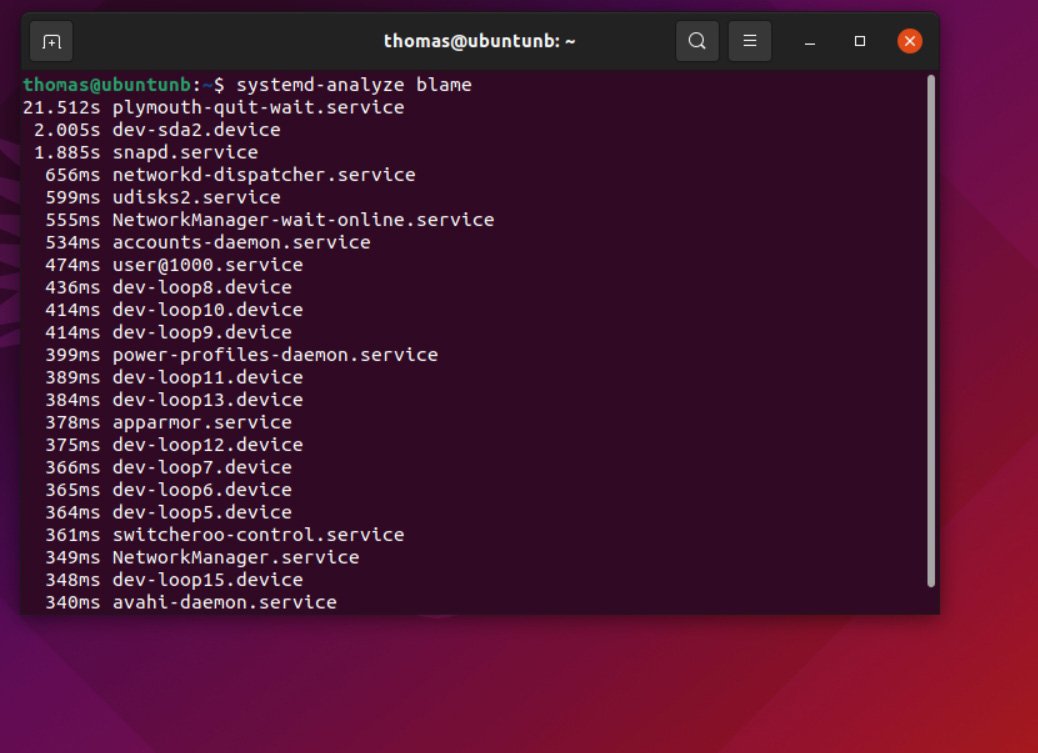This screenshot has height=753, width=1038.
Task: Open the hamburger menu in the titlebar
Action: 749,41
